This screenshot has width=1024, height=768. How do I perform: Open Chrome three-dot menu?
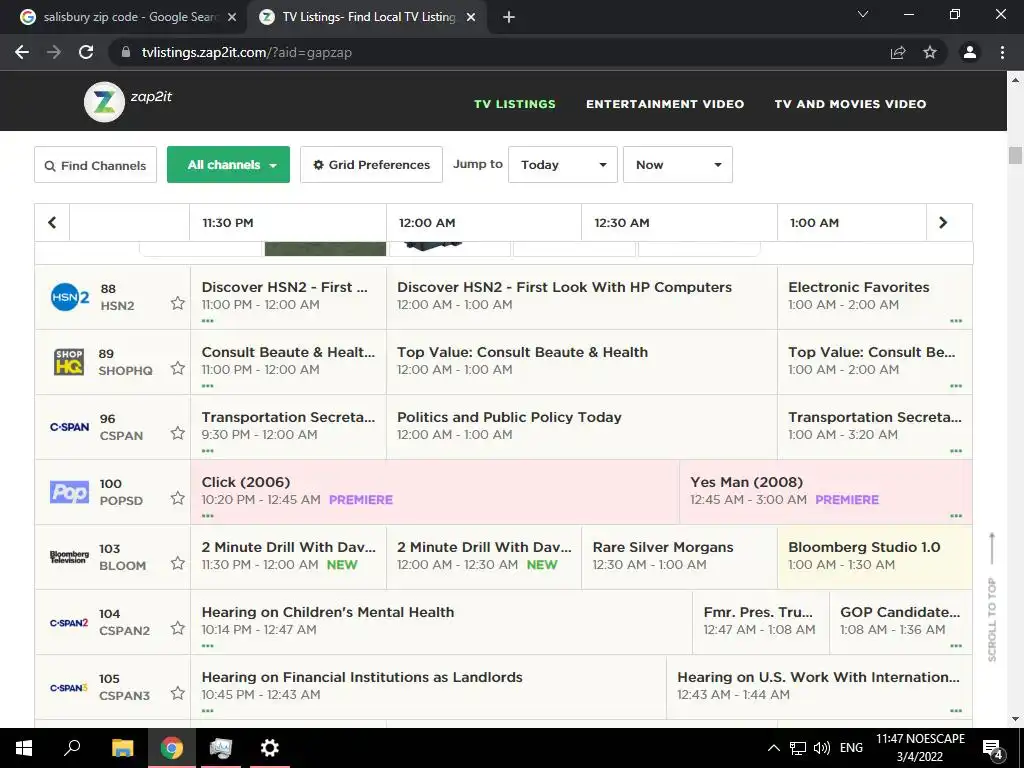coord(1002,52)
